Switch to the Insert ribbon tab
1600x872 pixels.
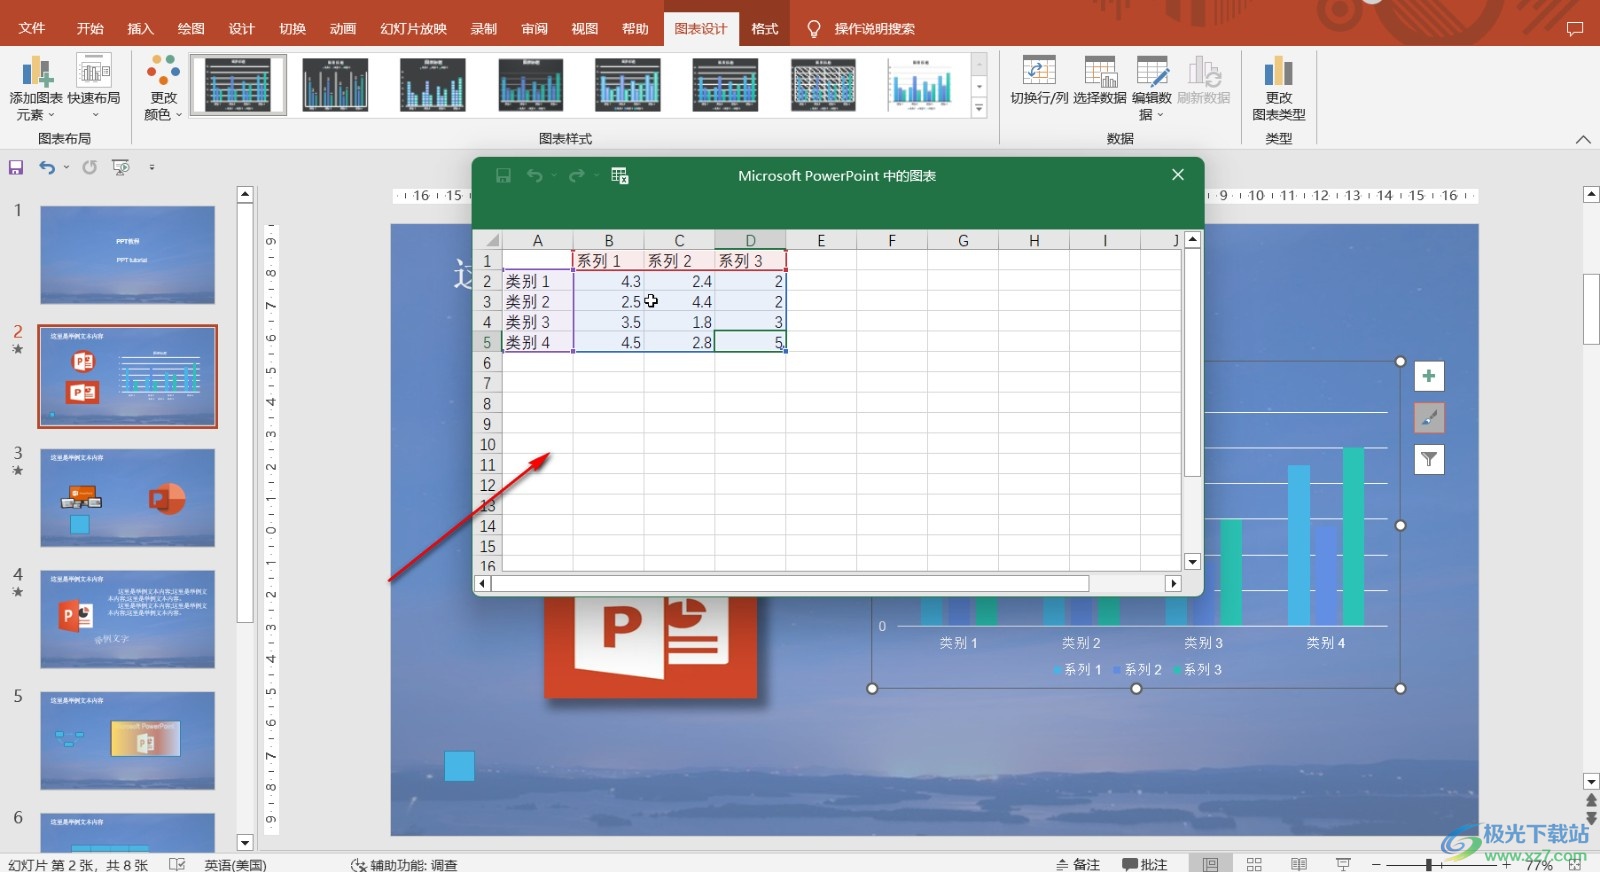pyautogui.click(x=140, y=28)
